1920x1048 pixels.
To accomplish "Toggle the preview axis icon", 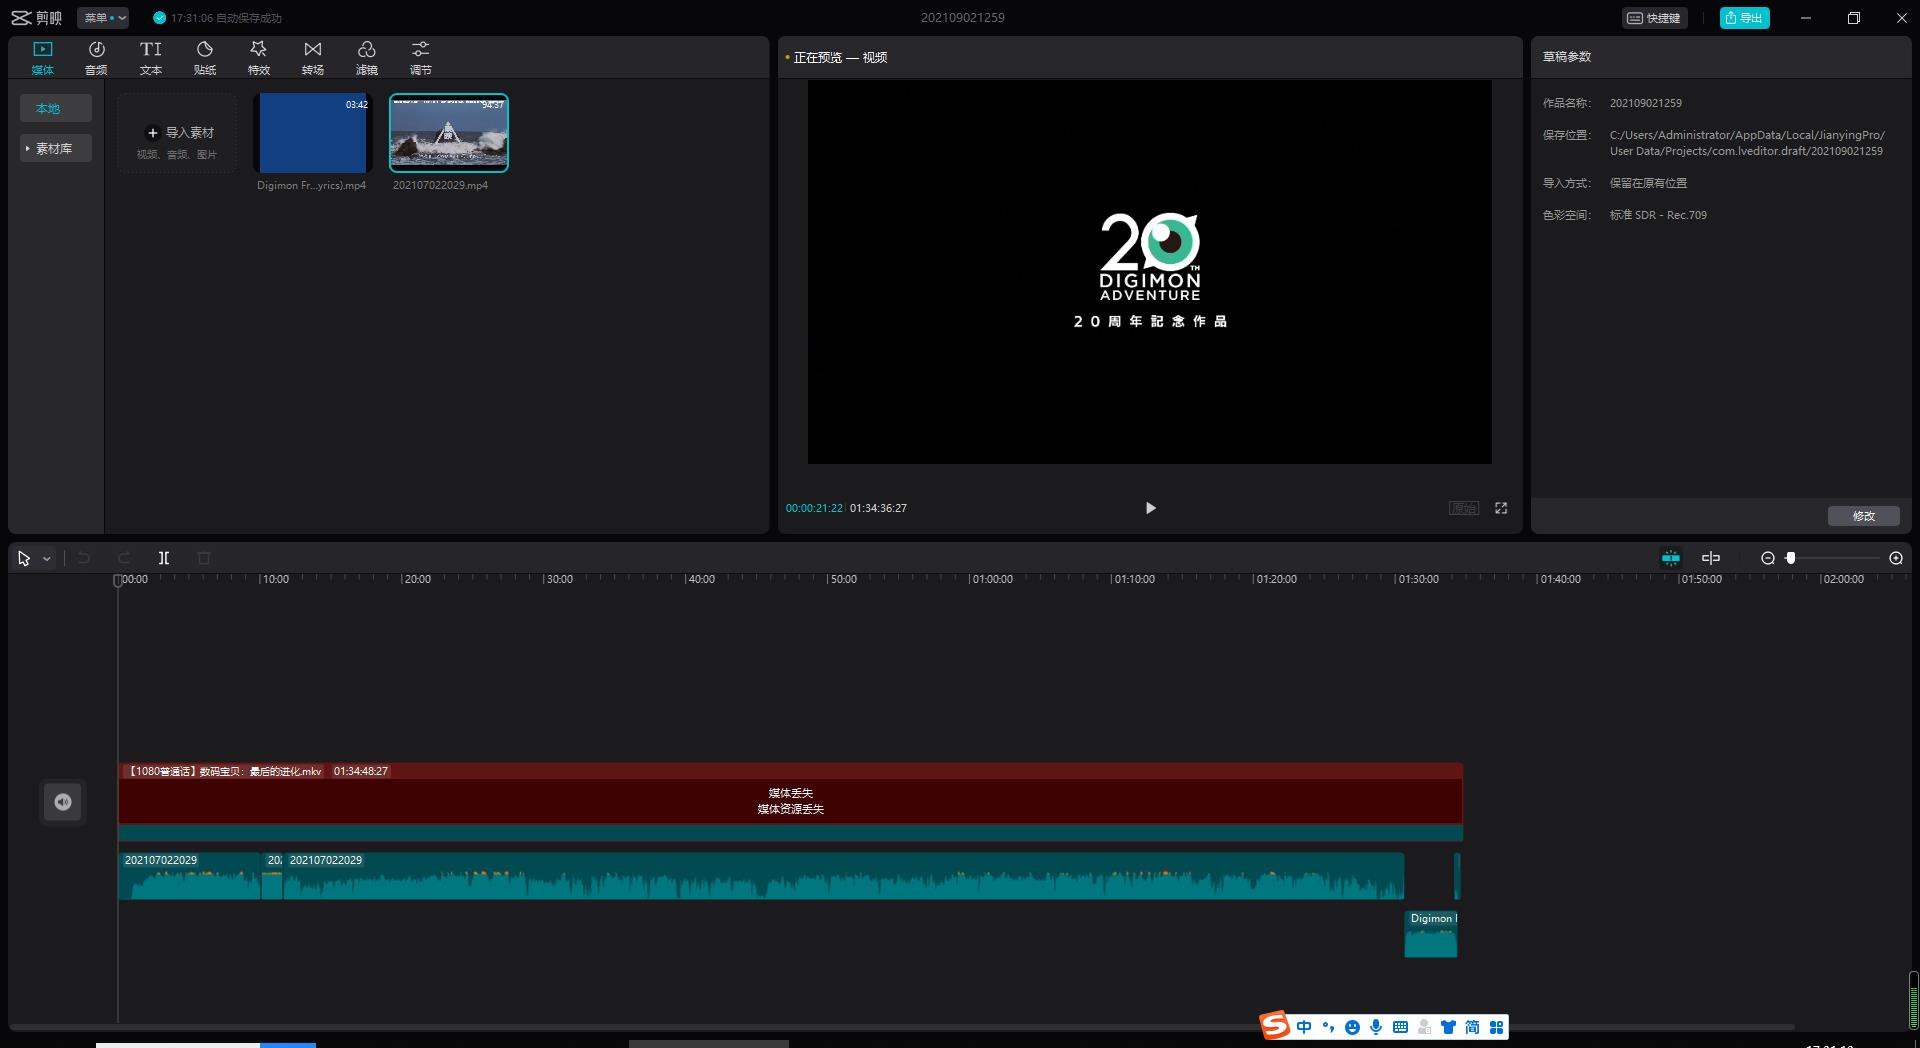I will point(1711,558).
